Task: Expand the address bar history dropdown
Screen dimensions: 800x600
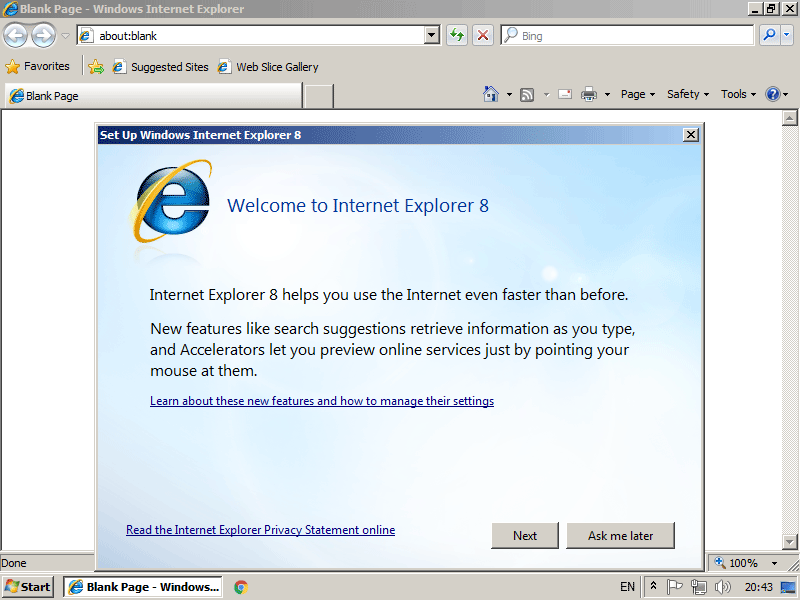Action: pos(432,36)
